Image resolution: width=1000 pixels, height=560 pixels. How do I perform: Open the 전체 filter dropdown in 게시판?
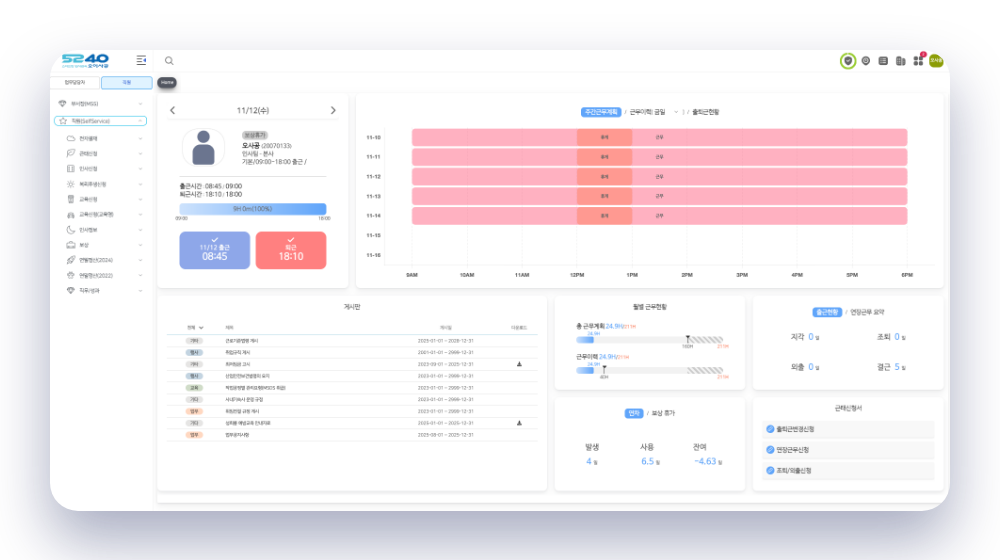point(195,328)
